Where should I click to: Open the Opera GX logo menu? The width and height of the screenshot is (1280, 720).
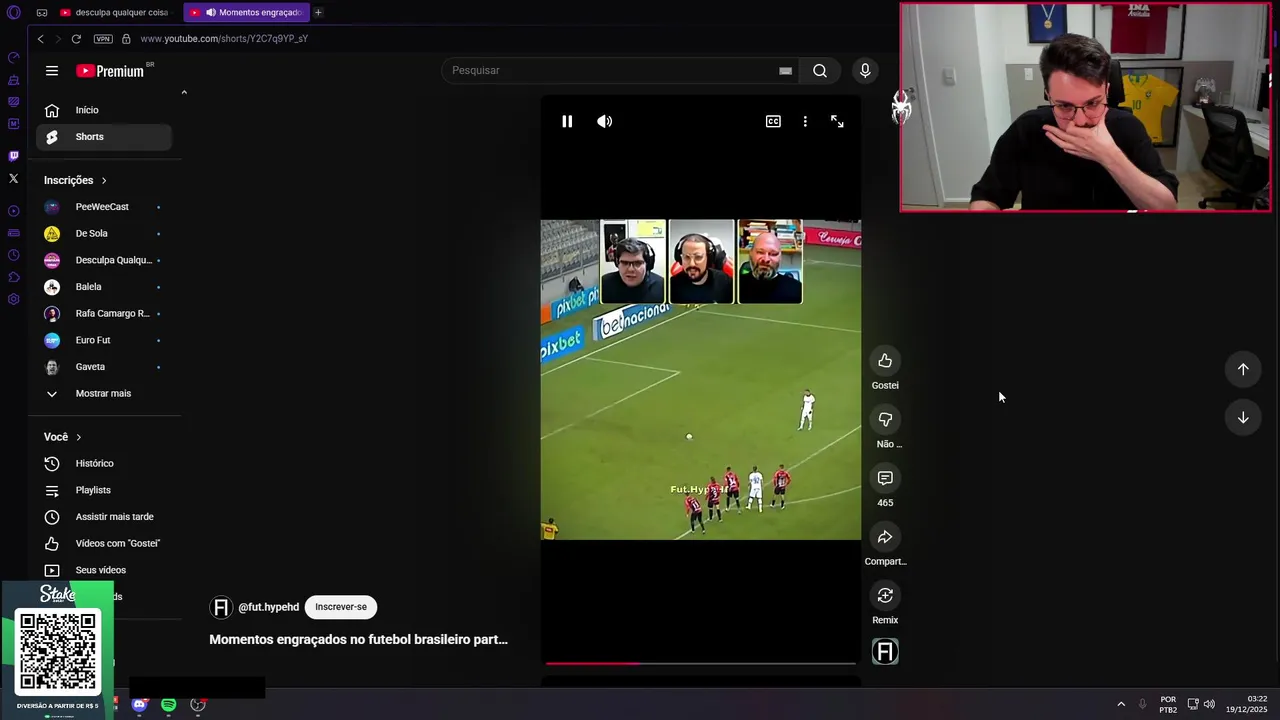coord(14,12)
